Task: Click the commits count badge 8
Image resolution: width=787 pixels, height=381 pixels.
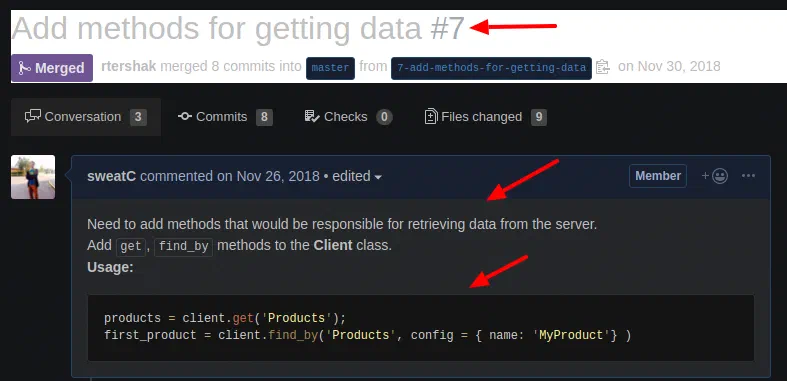Action: [264, 117]
